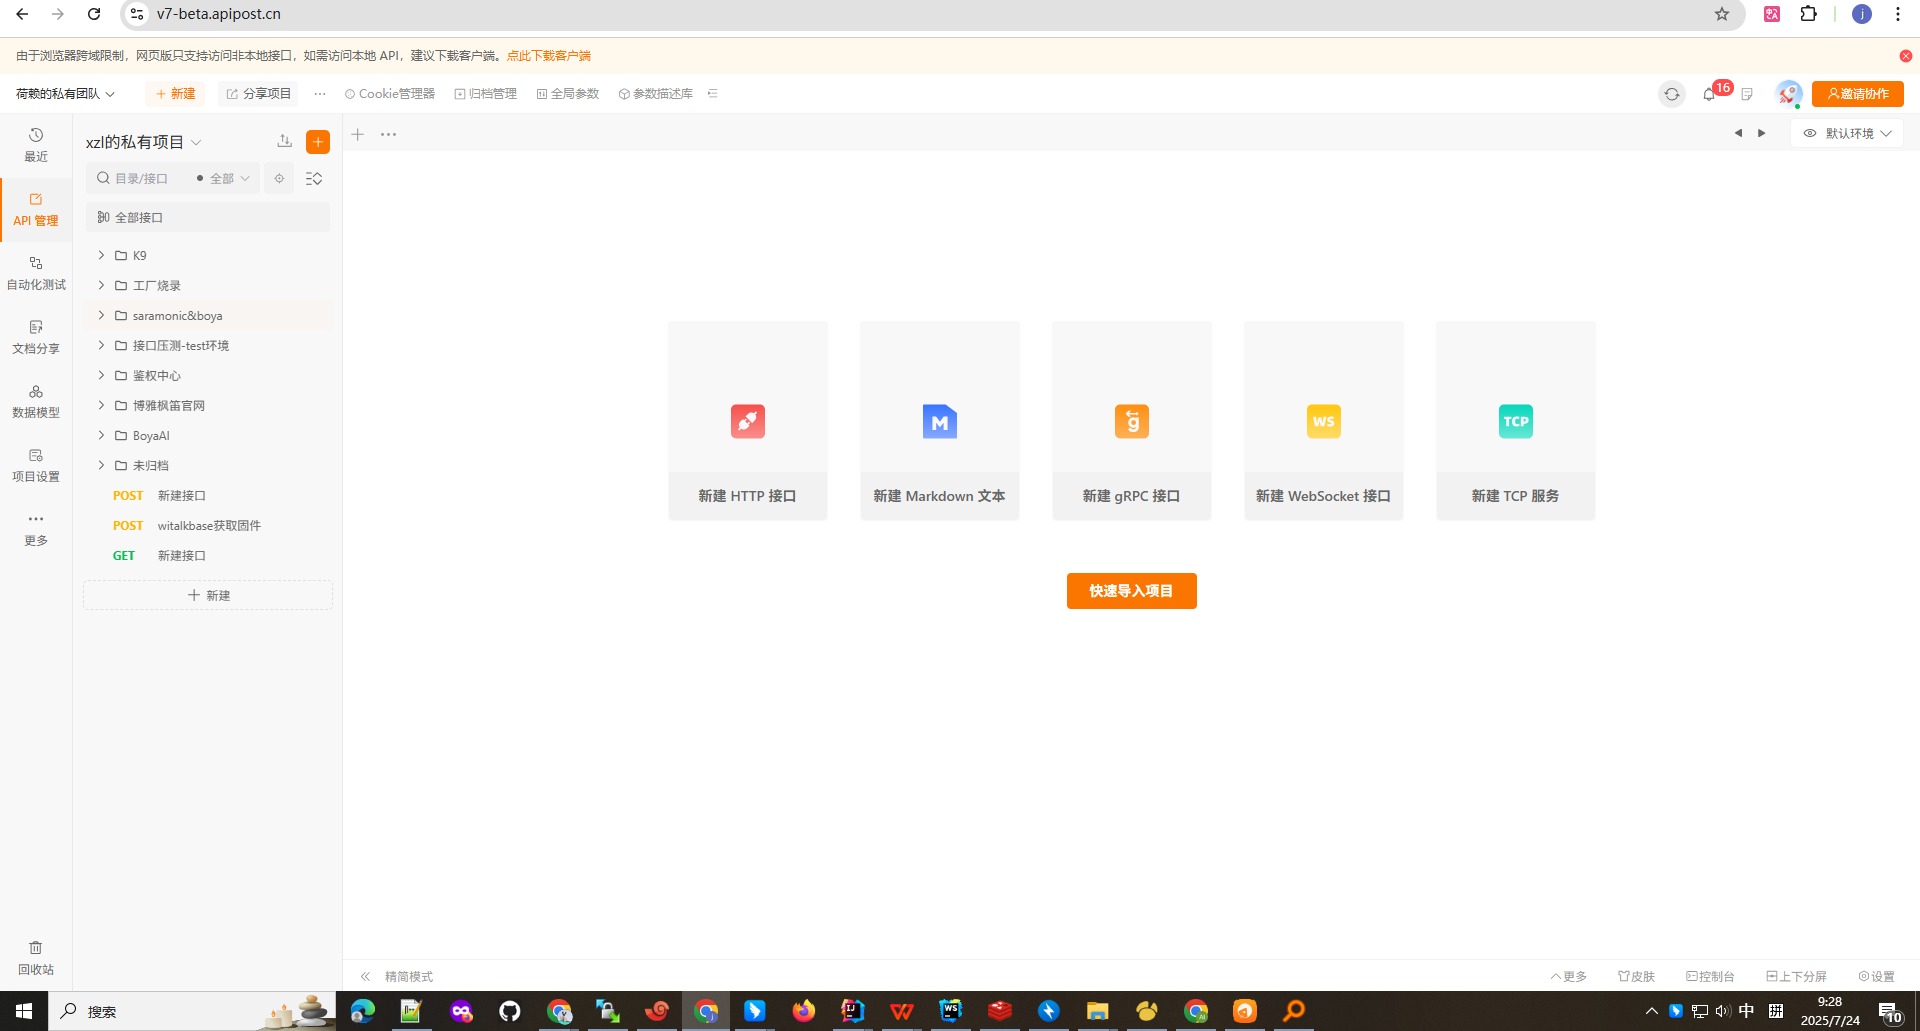1920x1031 pixels.
Task: Create a new Markdown 文本 card
Action: click(x=940, y=420)
